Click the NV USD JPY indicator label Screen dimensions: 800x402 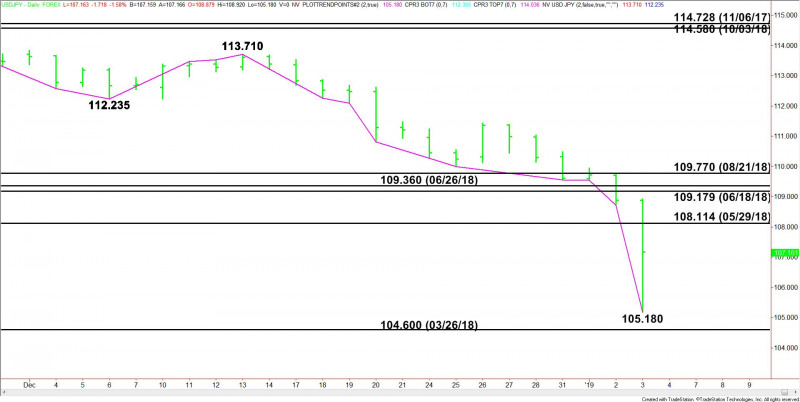tap(576, 4)
